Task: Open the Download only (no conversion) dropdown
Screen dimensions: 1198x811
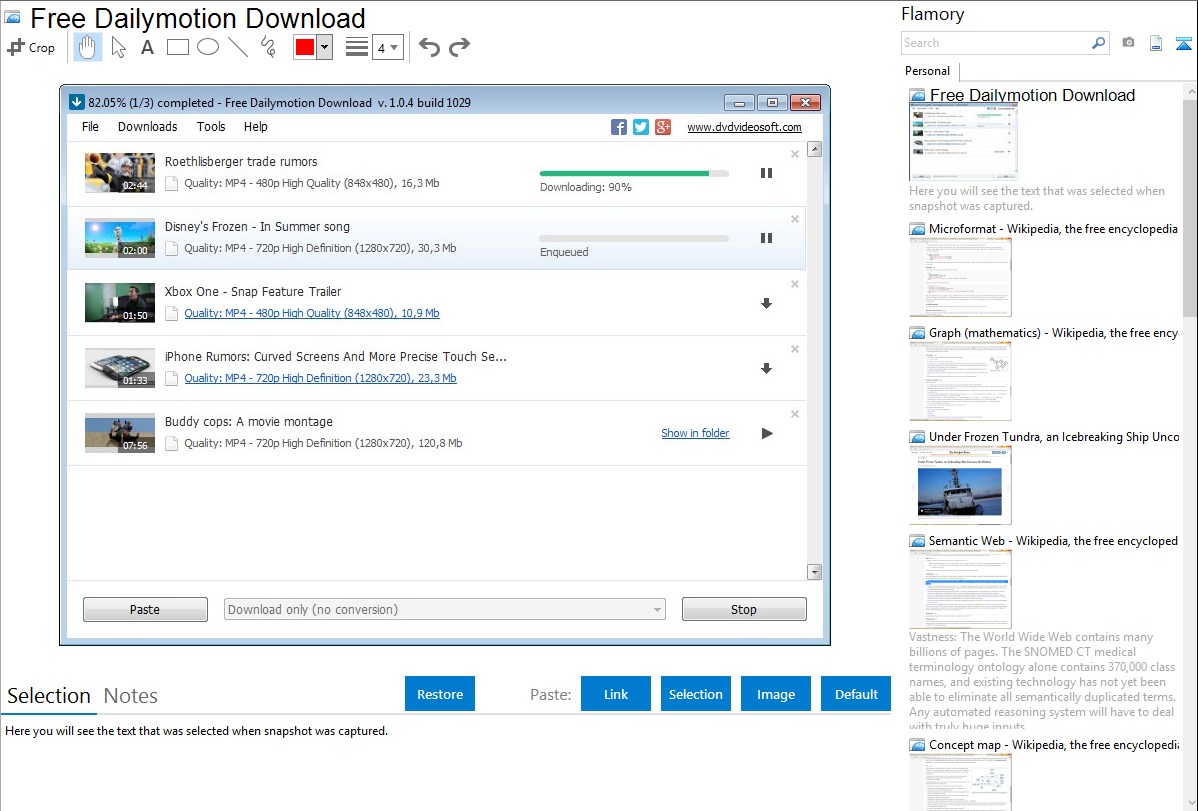Action: pyautogui.click(x=445, y=609)
